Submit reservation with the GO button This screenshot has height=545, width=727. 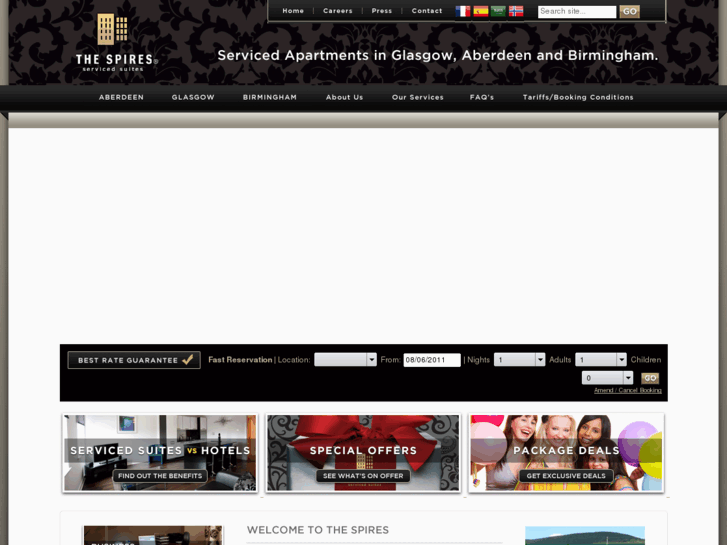tap(650, 378)
